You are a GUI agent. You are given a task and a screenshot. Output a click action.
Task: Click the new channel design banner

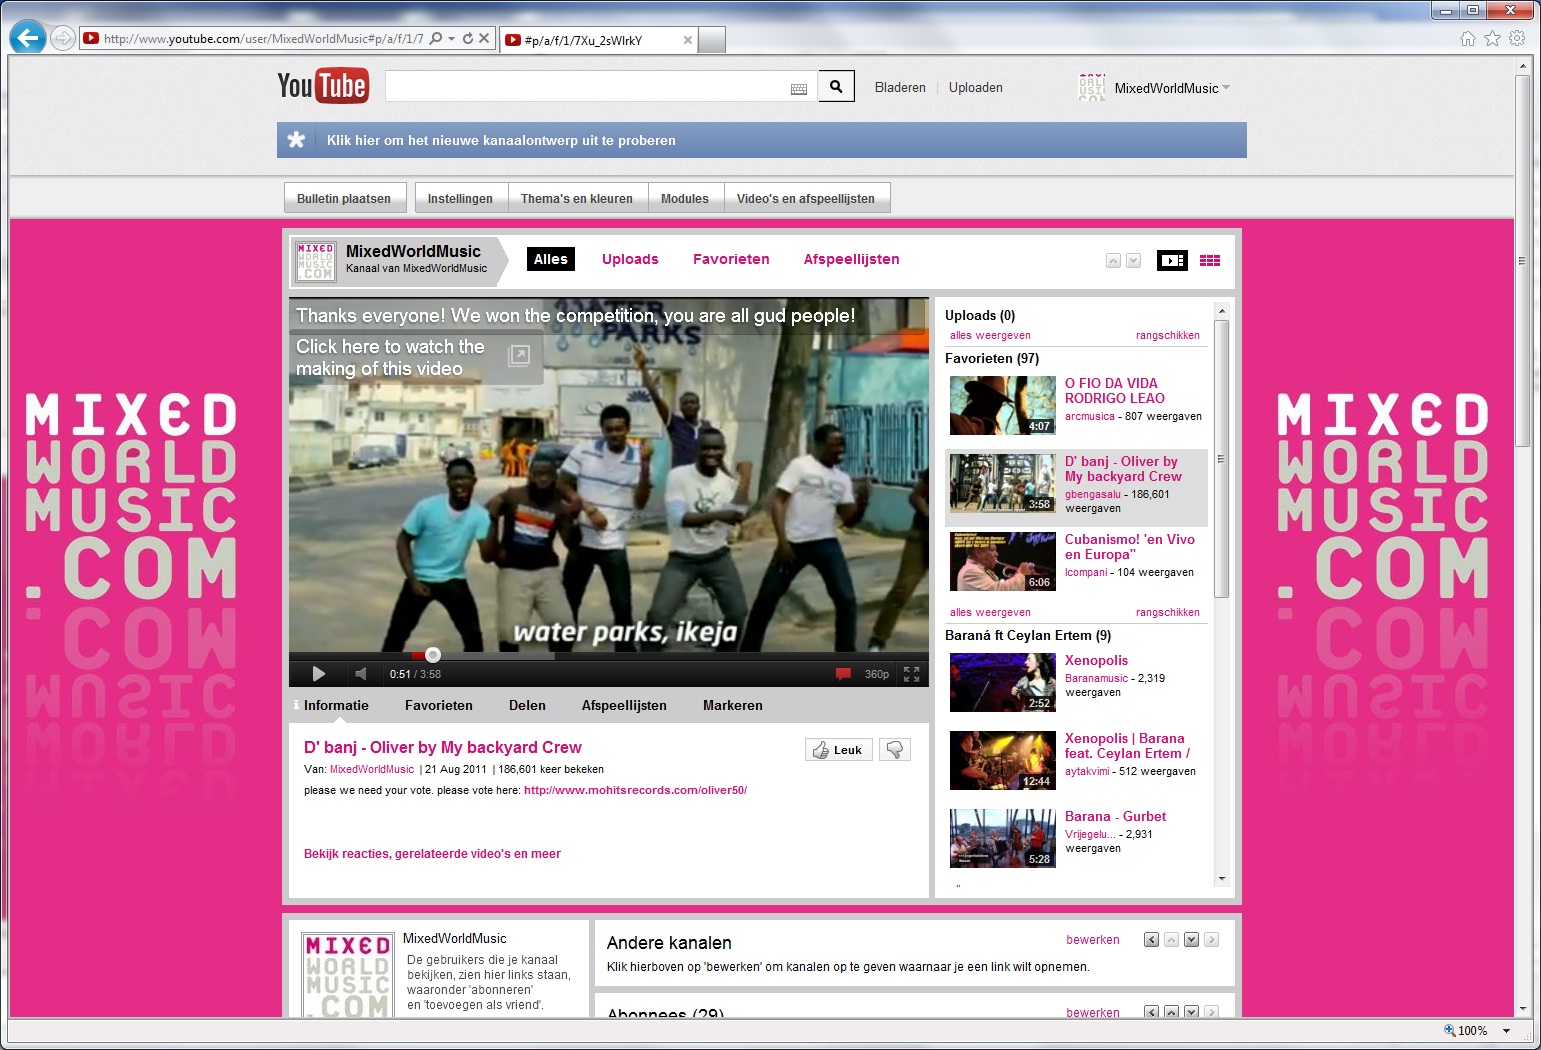(x=762, y=140)
